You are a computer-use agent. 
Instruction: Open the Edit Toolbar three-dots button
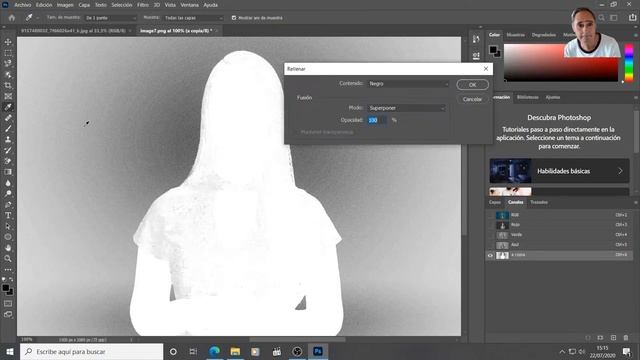click(x=8, y=269)
